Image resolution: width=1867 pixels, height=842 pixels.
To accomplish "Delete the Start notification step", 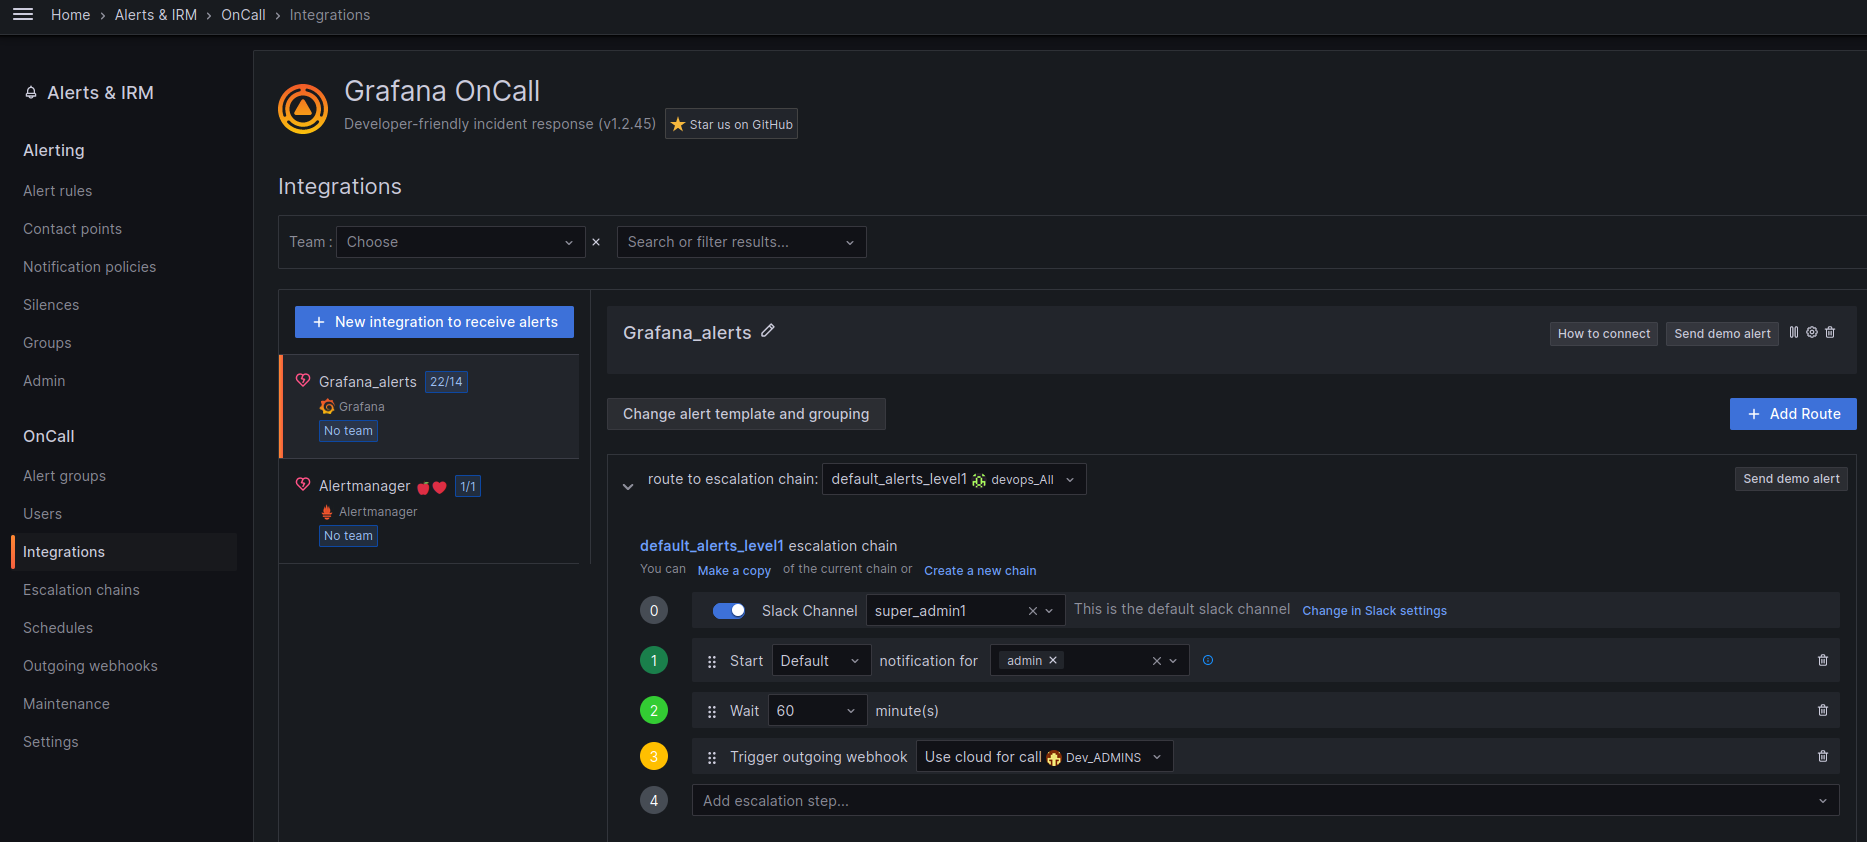I will [1823, 660].
